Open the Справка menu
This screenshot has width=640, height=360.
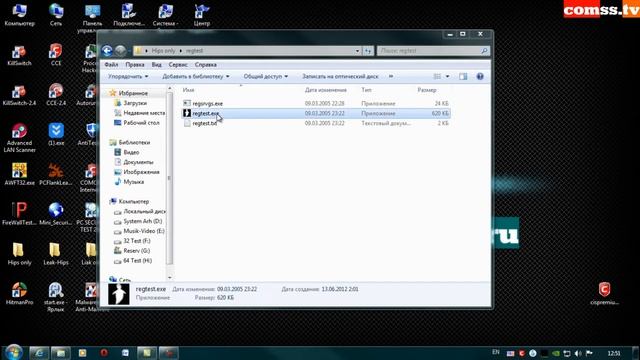click(205, 65)
